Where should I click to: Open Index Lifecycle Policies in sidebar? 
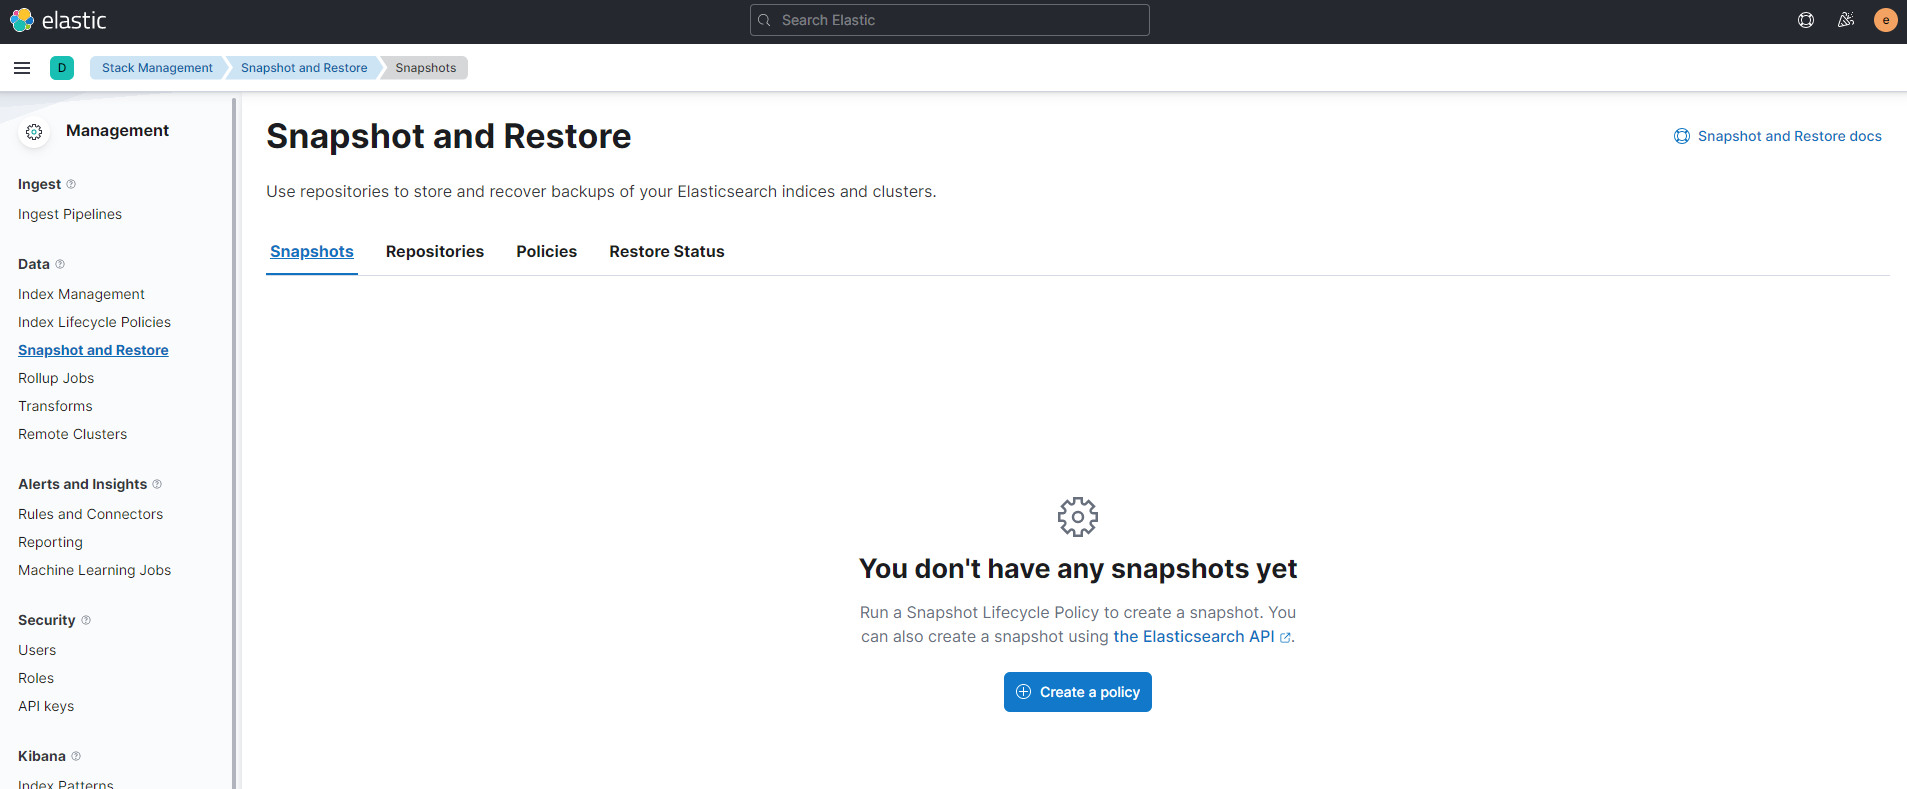[94, 322]
